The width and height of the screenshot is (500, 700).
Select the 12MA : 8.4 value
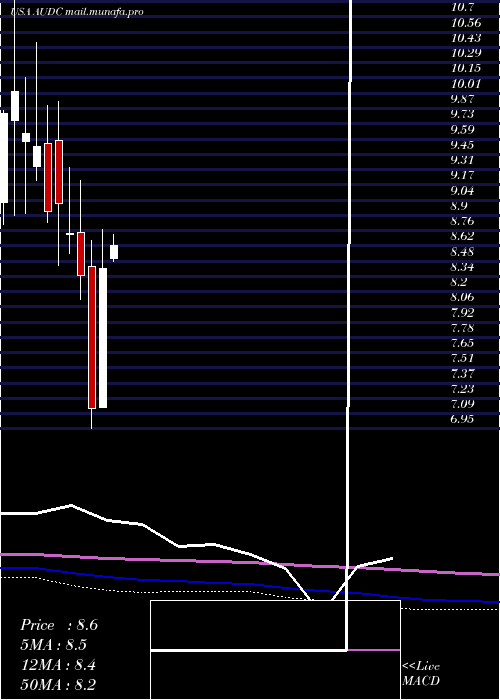(59, 665)
